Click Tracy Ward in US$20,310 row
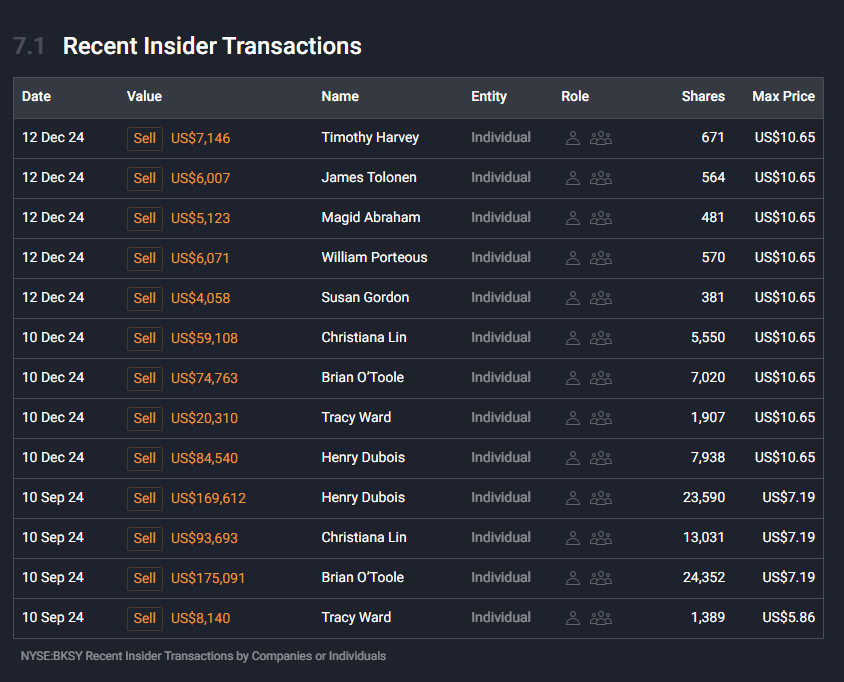The image size is (844, 682). 356,418
